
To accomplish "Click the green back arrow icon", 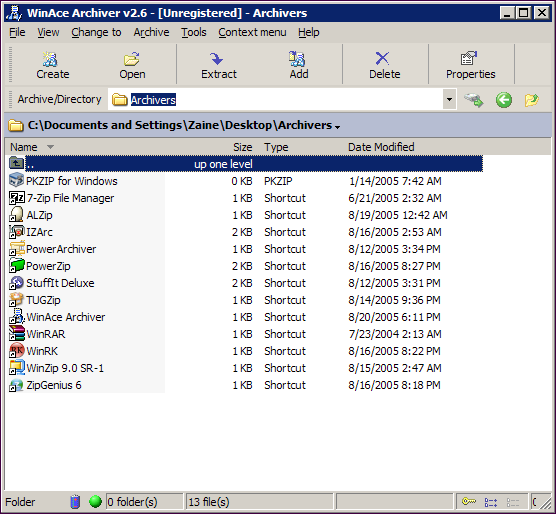I will coord(504,100).
